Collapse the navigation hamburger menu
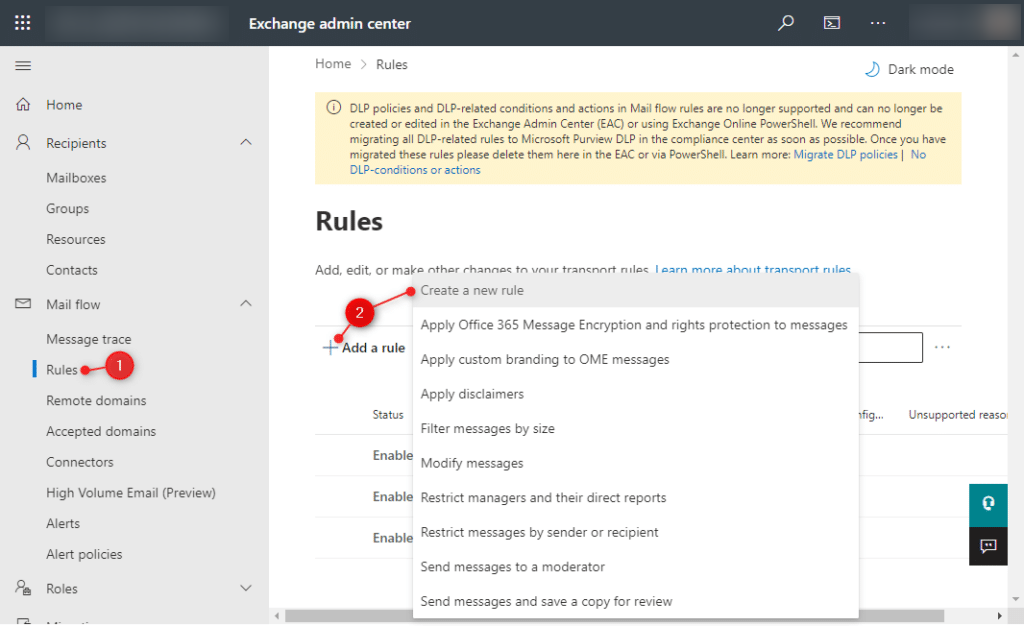 22,66
